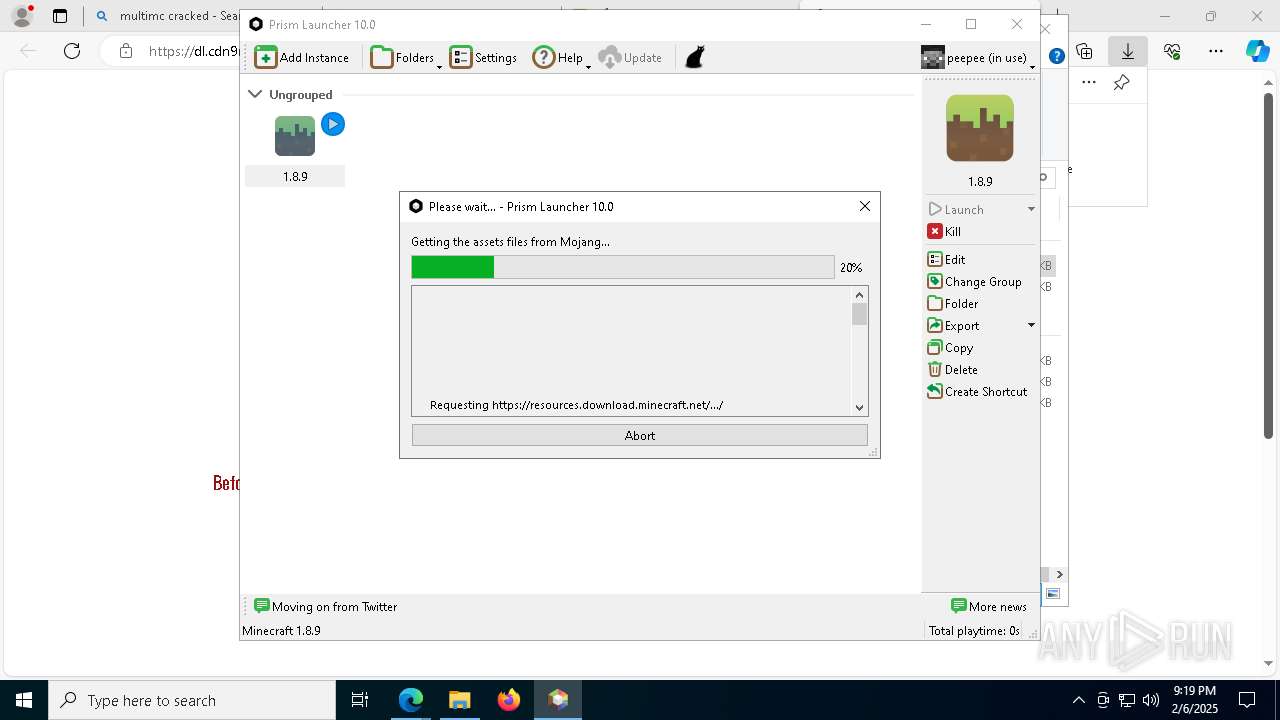Expand the Launch dropdown arrow
This screenshot has height=720, width=1280.
tap(1031, 209)
